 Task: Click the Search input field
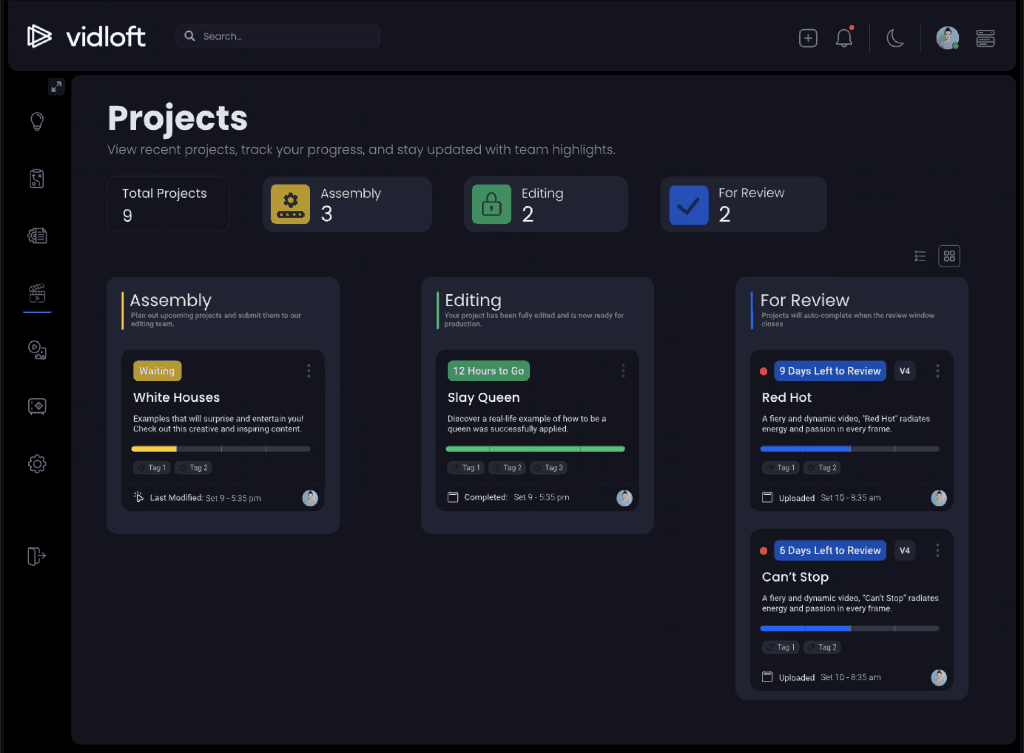coord(280,35)
